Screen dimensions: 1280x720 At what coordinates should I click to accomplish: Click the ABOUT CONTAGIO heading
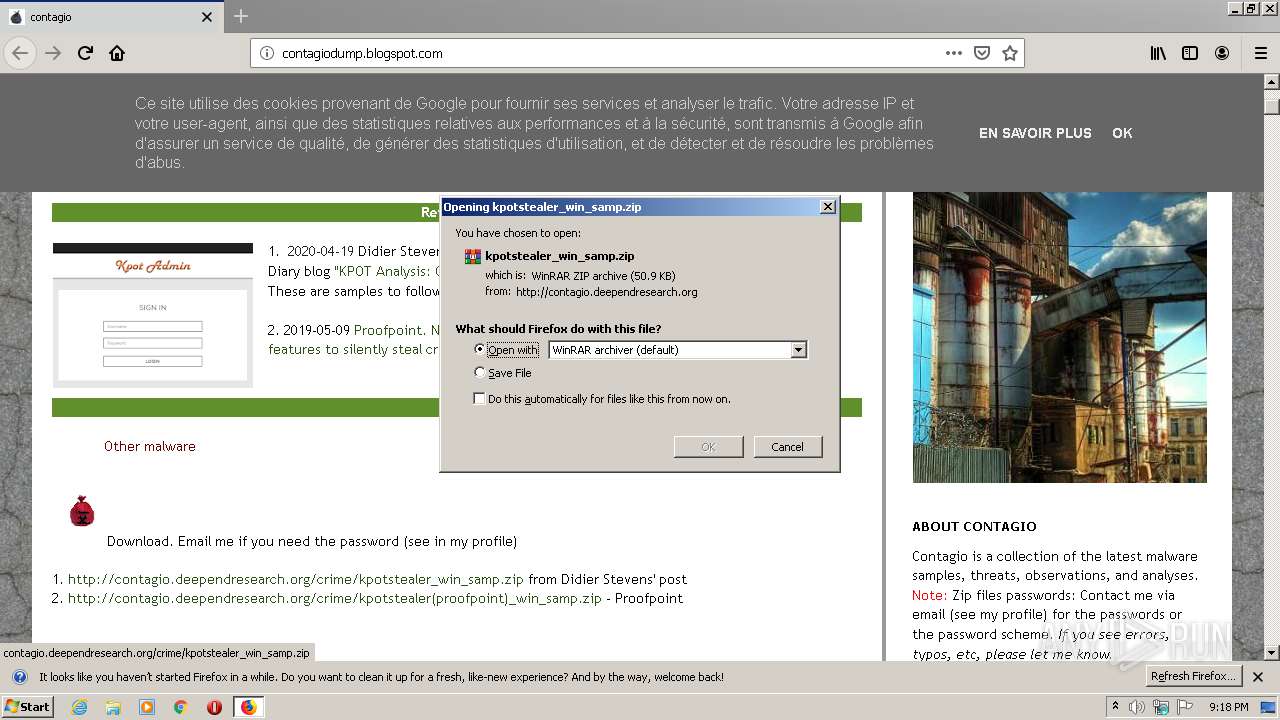tap(974, 526)
